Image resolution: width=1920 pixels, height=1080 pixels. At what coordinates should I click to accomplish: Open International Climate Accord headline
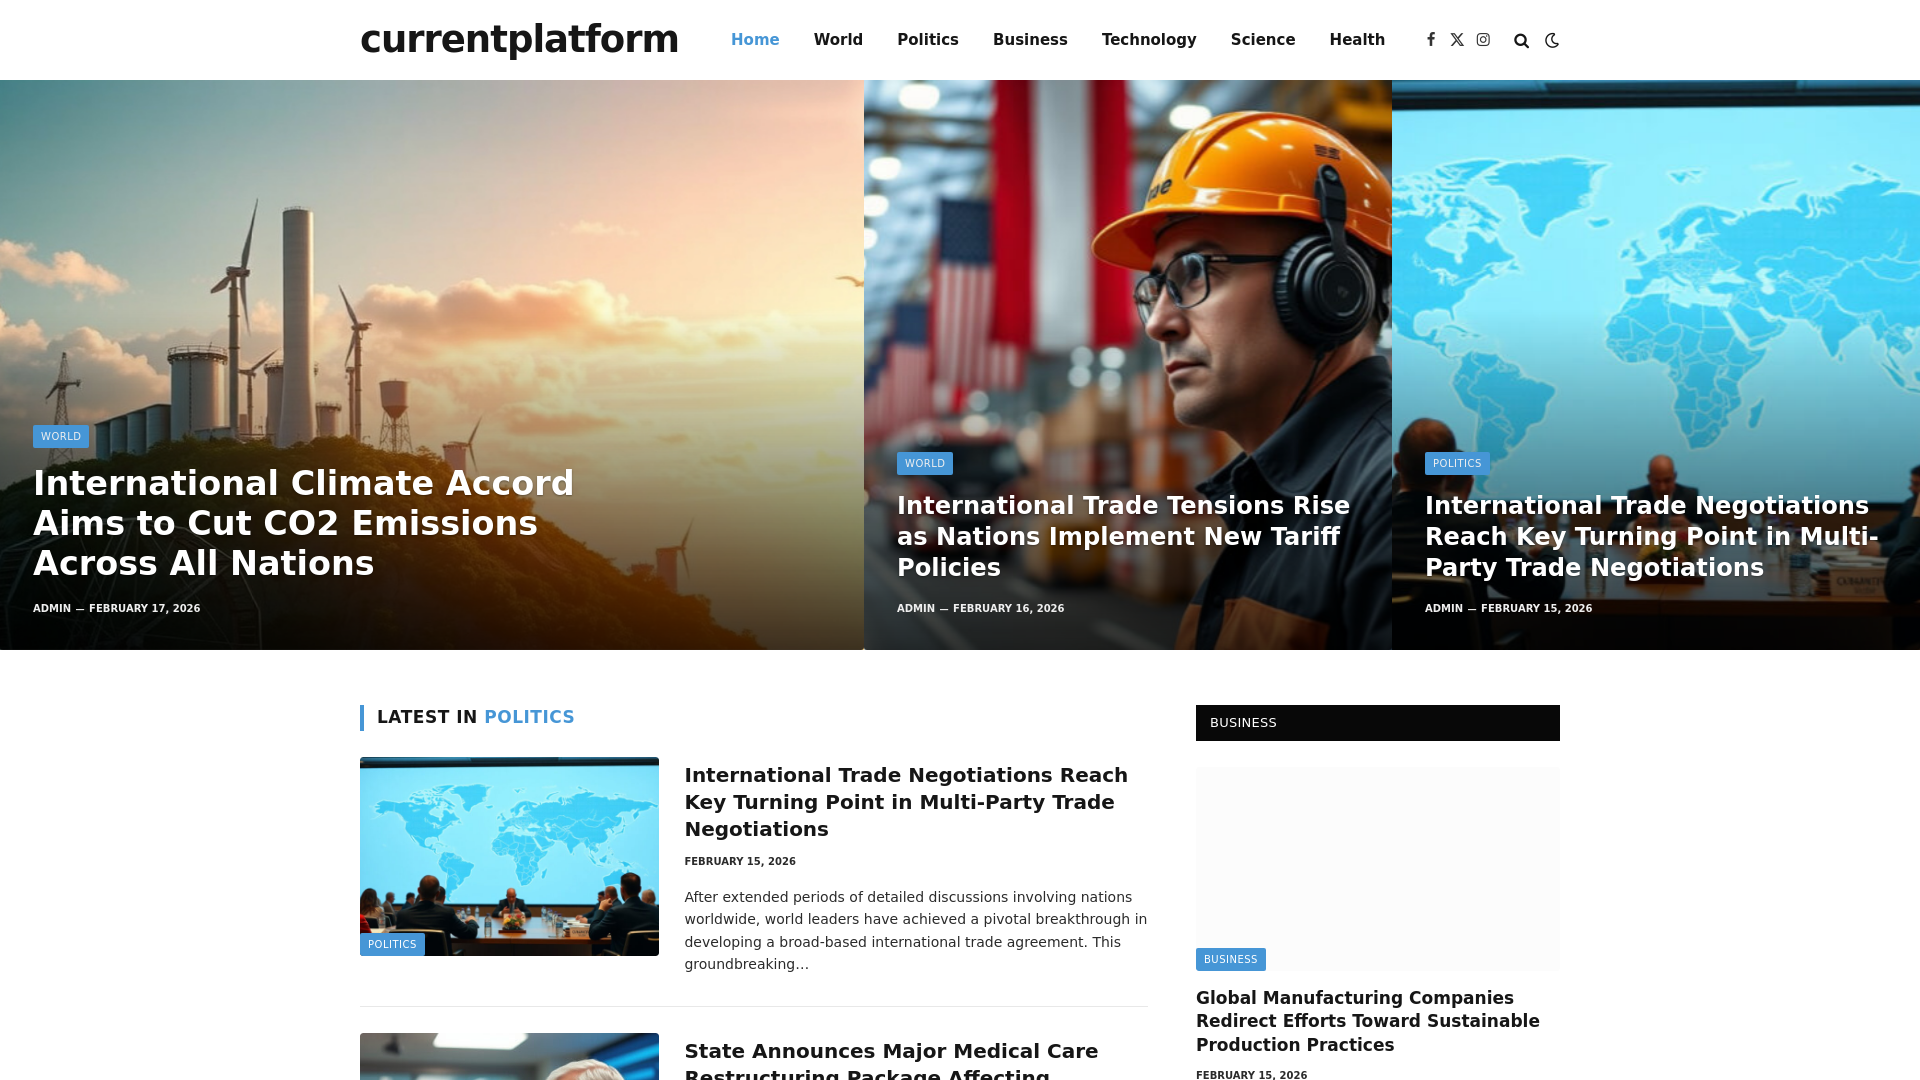[x=304, y=523]
